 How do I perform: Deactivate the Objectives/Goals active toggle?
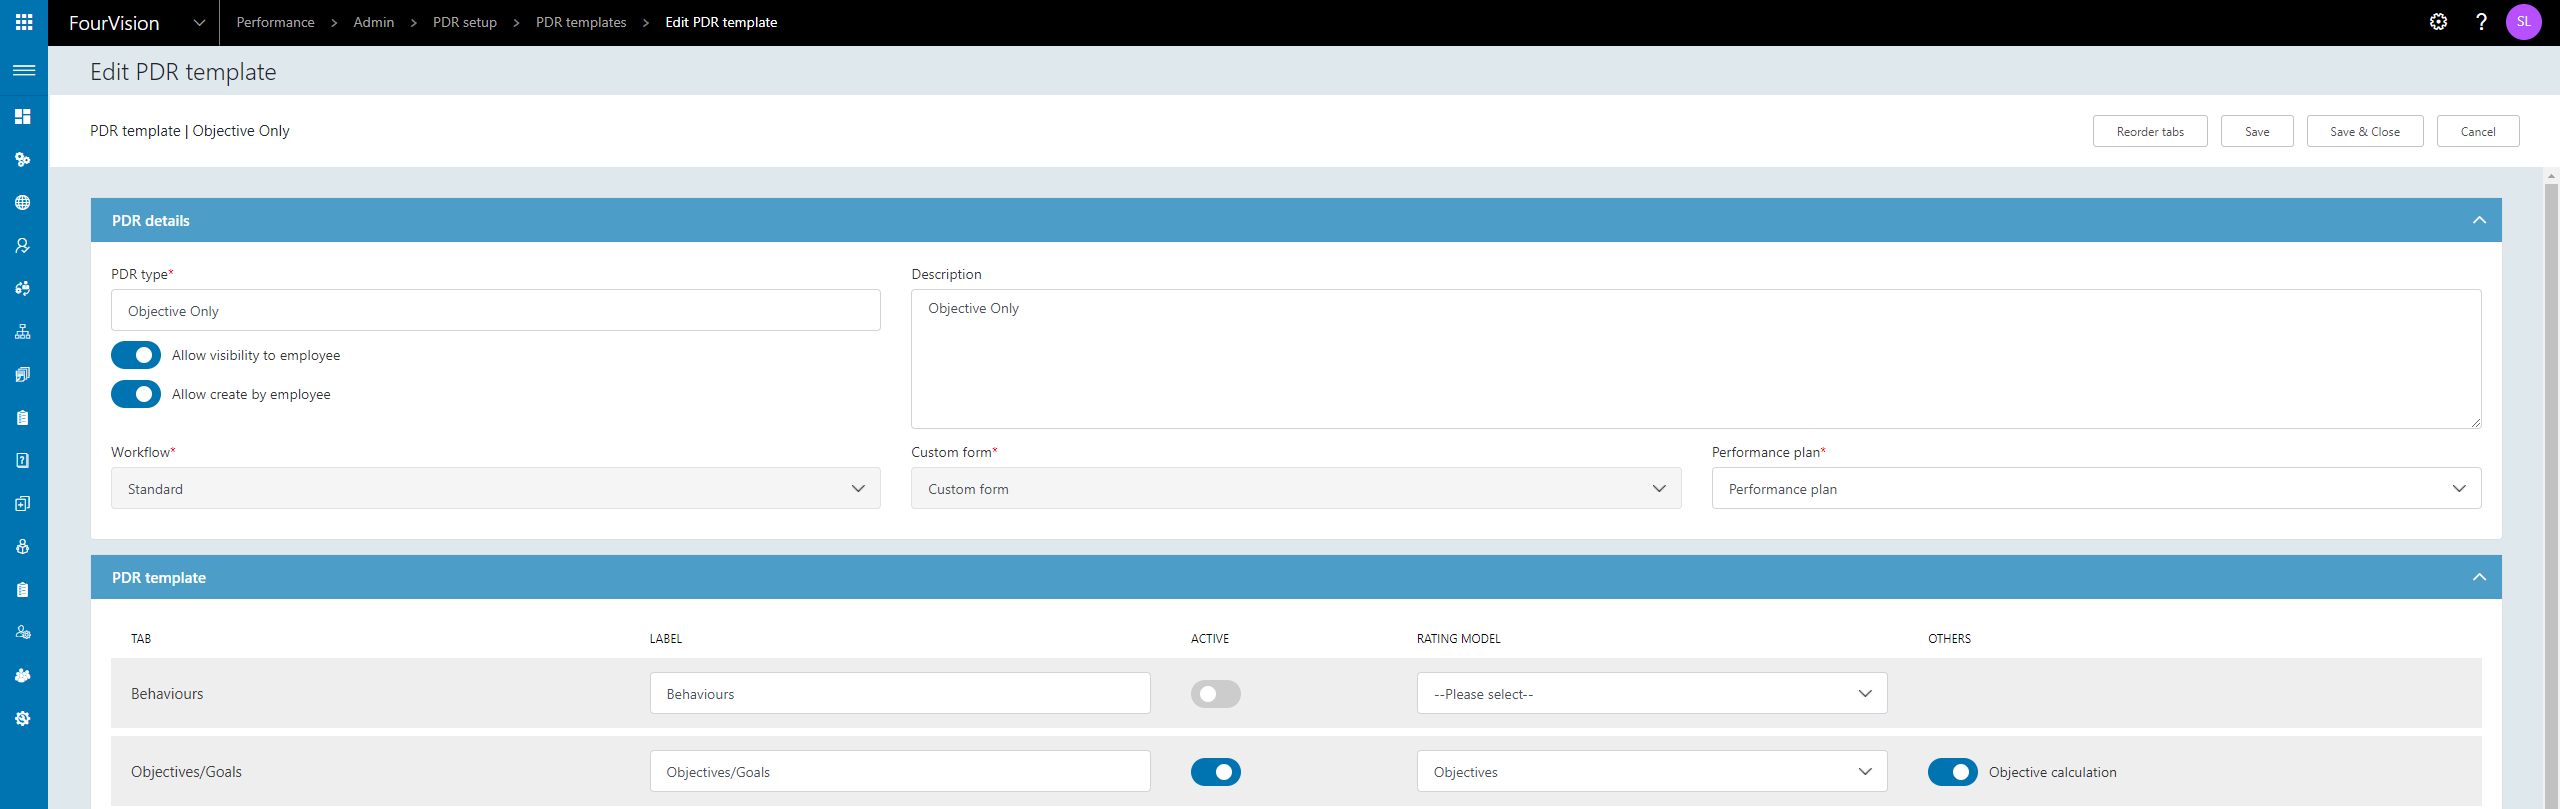(x=1216, y=772)
